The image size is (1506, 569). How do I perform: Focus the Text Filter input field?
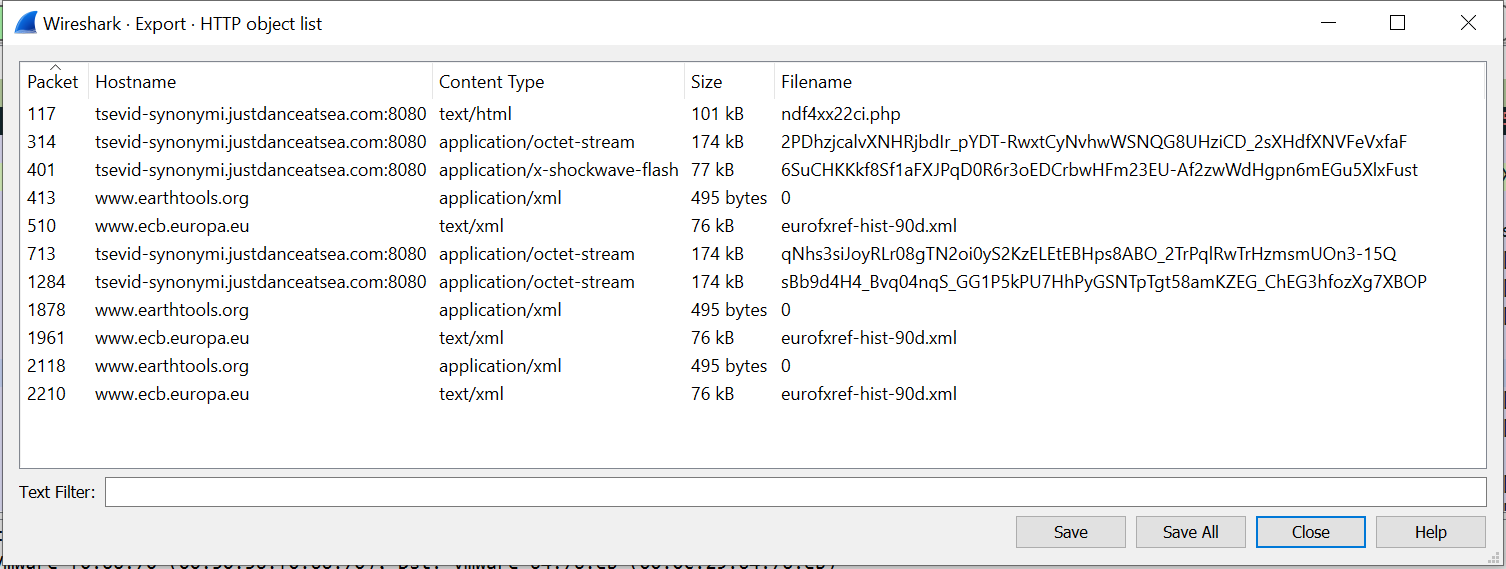tap(795, 492)
